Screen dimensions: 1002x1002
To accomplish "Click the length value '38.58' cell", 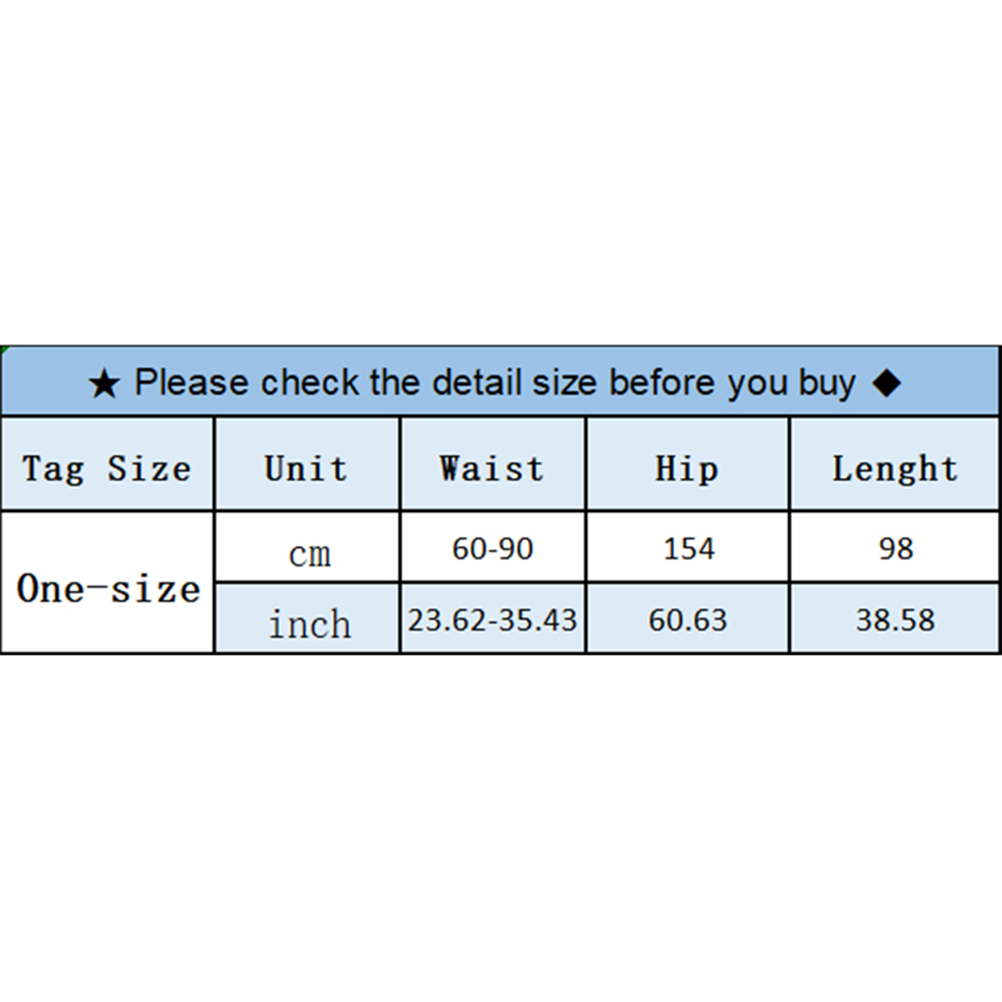I will tap(895, 620).
